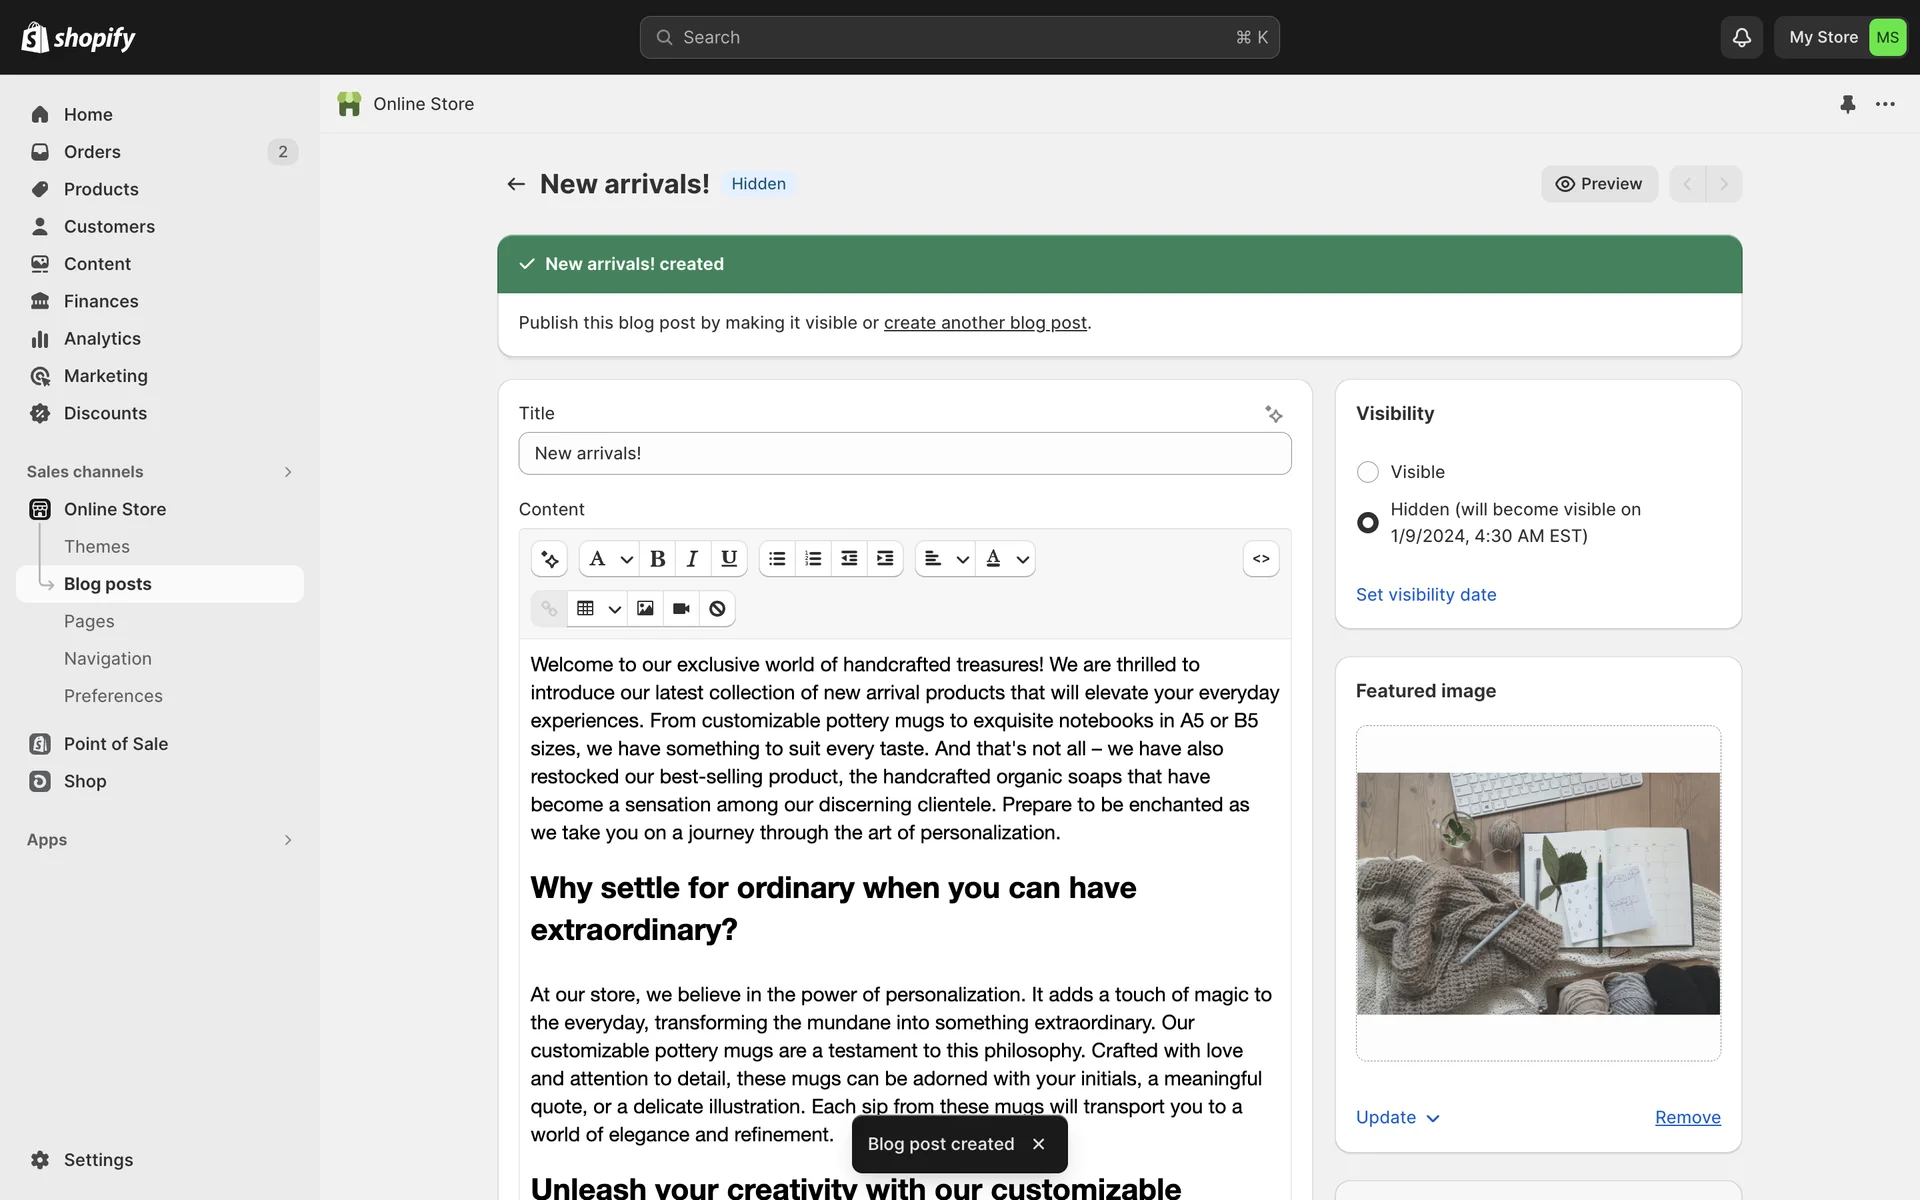Click Set visibility date link
The width and height of the screenshot is (1920, 1200).
[1425, 595]
